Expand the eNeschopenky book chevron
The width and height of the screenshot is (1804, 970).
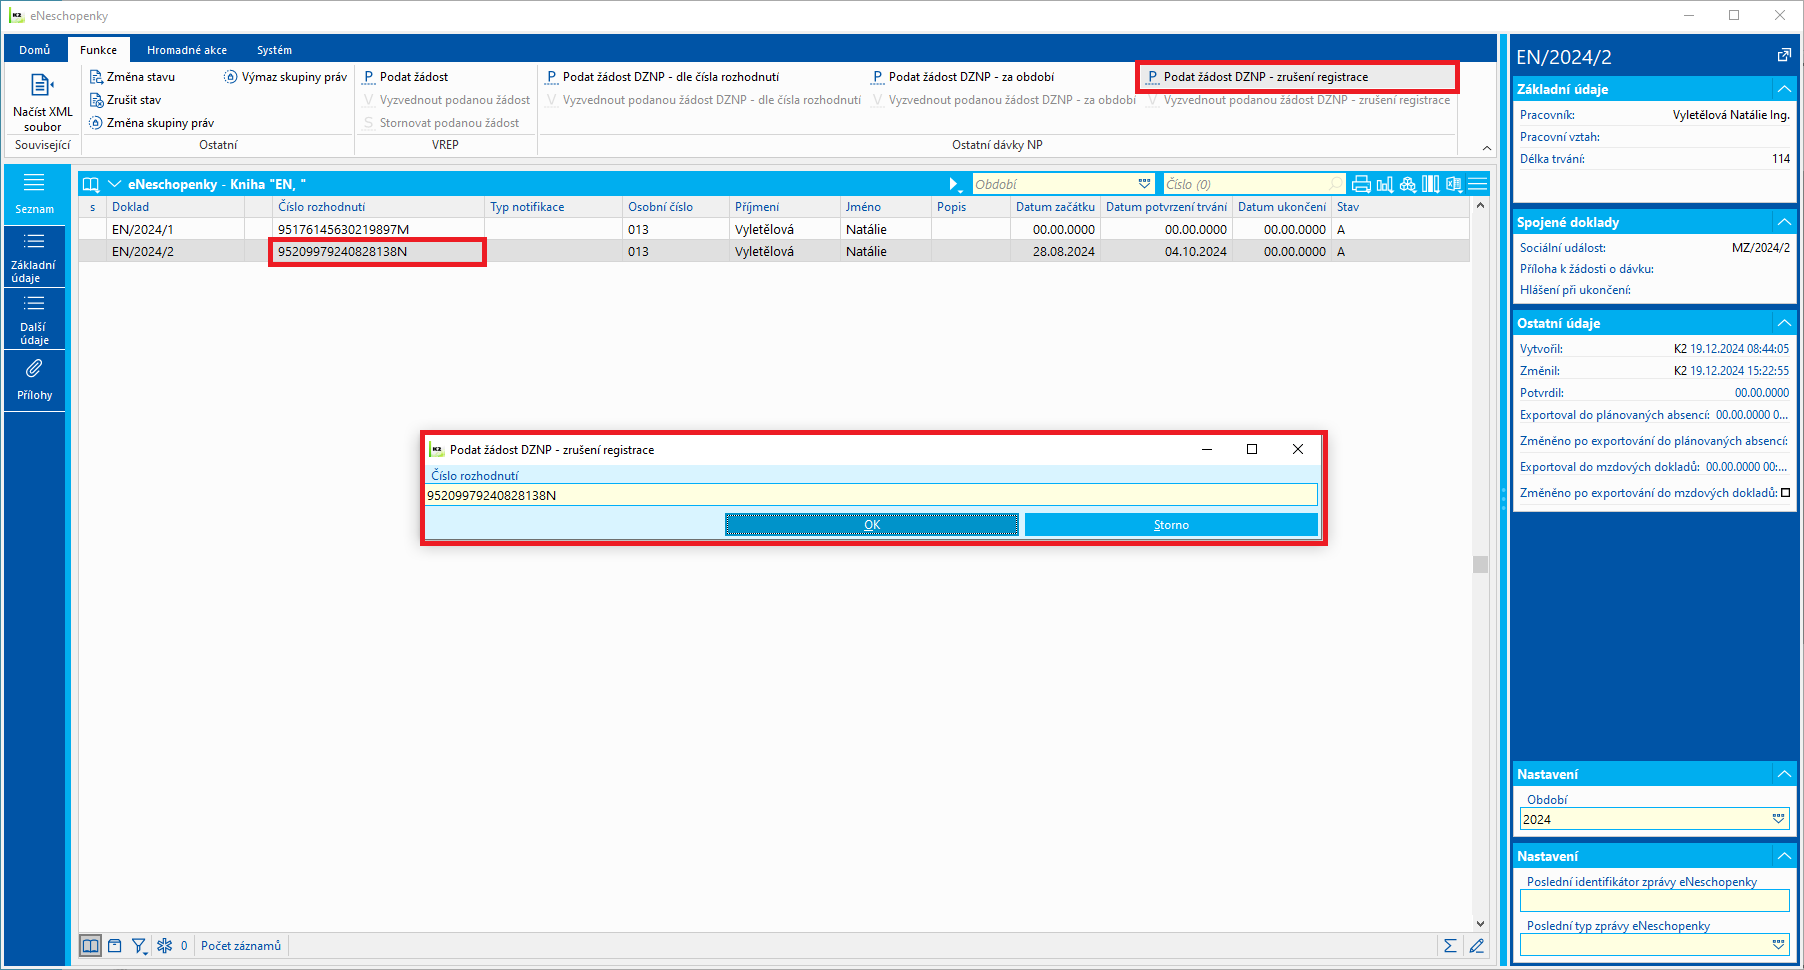pos(114,184)
